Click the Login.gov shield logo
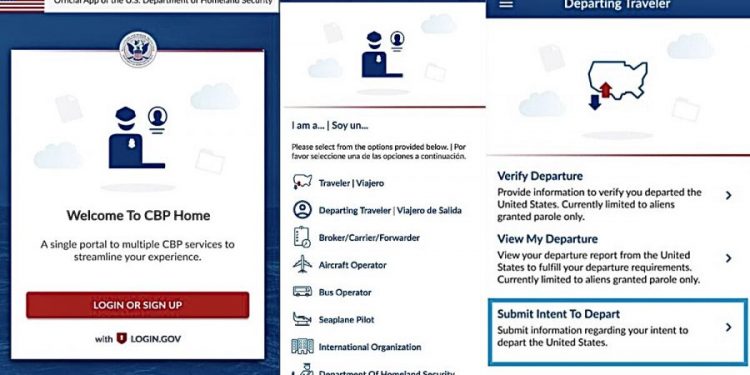 point(121,339)
